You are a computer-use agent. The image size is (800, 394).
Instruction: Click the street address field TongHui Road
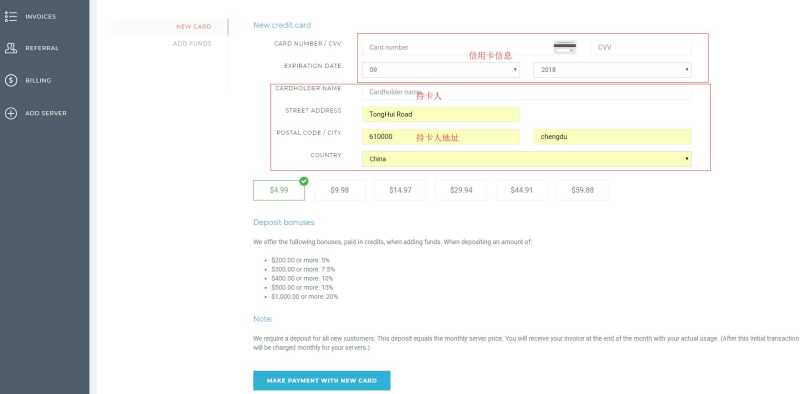[x=441, y=114]
